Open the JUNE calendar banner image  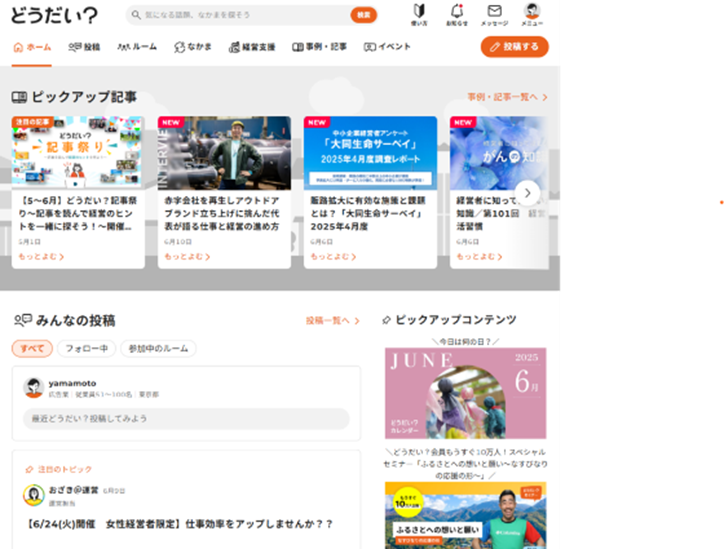[x=465, y=393]
